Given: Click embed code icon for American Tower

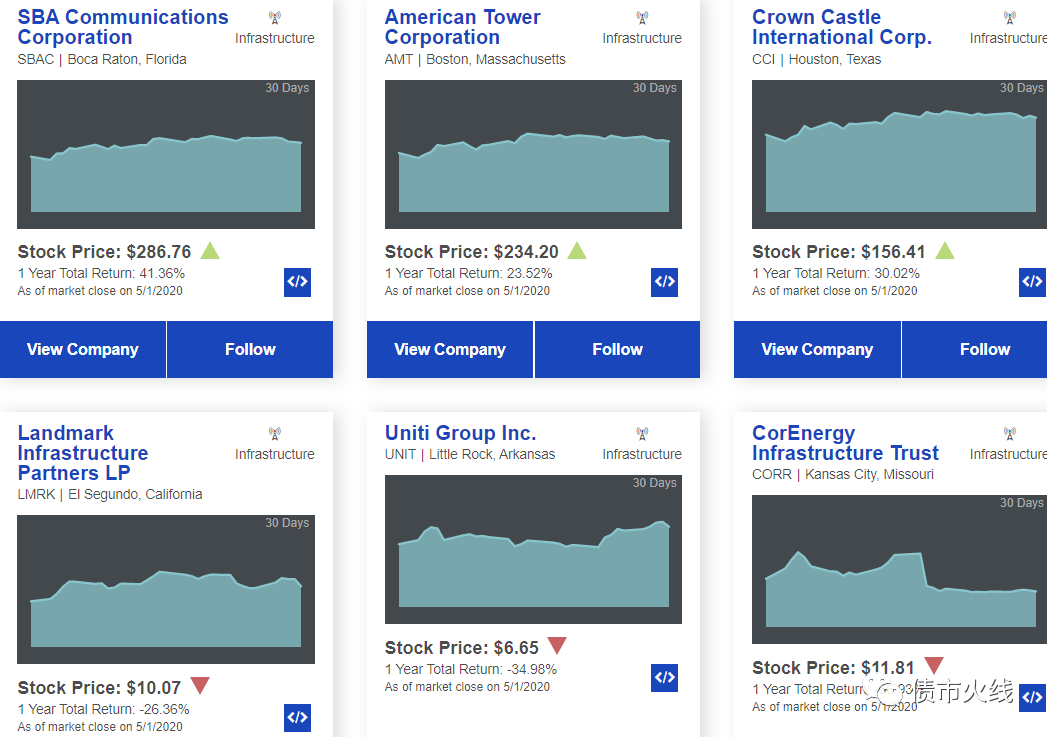Looking at the screenshot, I should point(664,282).
